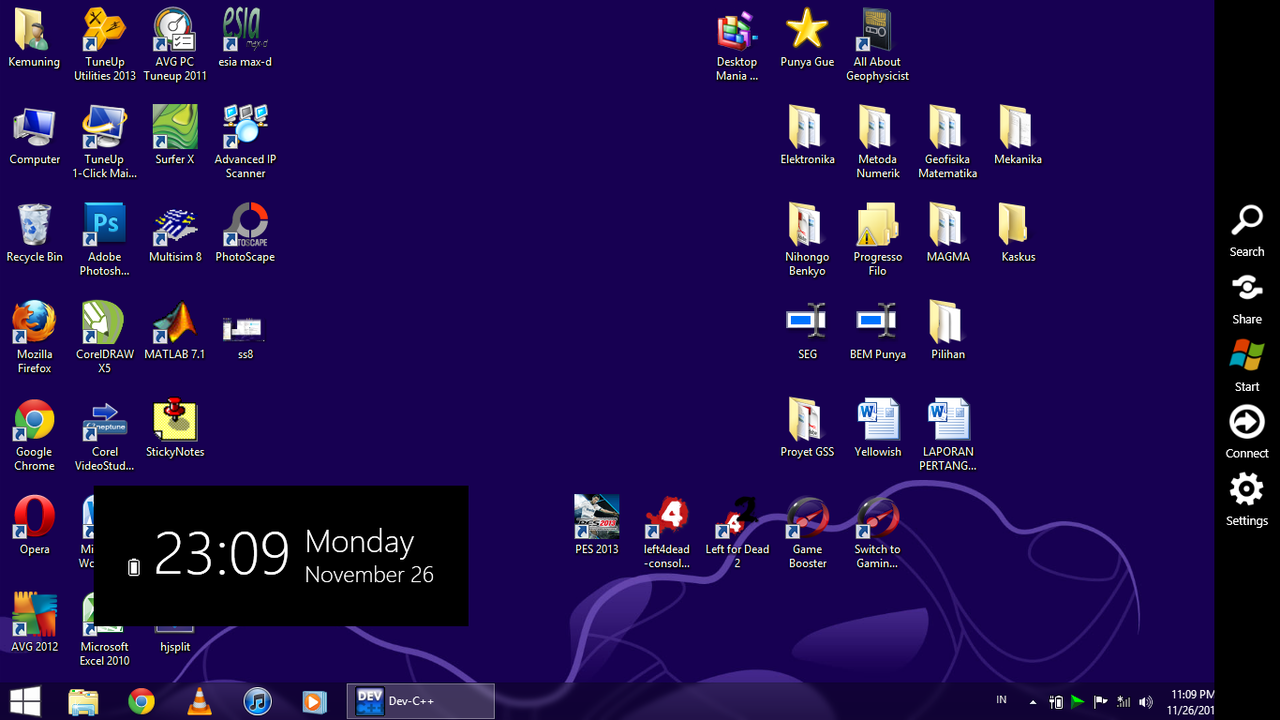This screenshot has width=1280, height=720.
Task: Launch Google Chrome desktop shortcut
Action: click(x=34, y=435)
